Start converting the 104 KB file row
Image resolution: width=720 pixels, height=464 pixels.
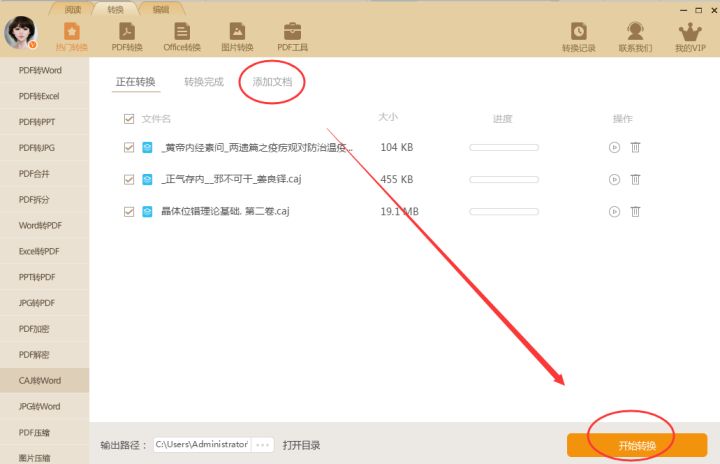click(614, 148)
